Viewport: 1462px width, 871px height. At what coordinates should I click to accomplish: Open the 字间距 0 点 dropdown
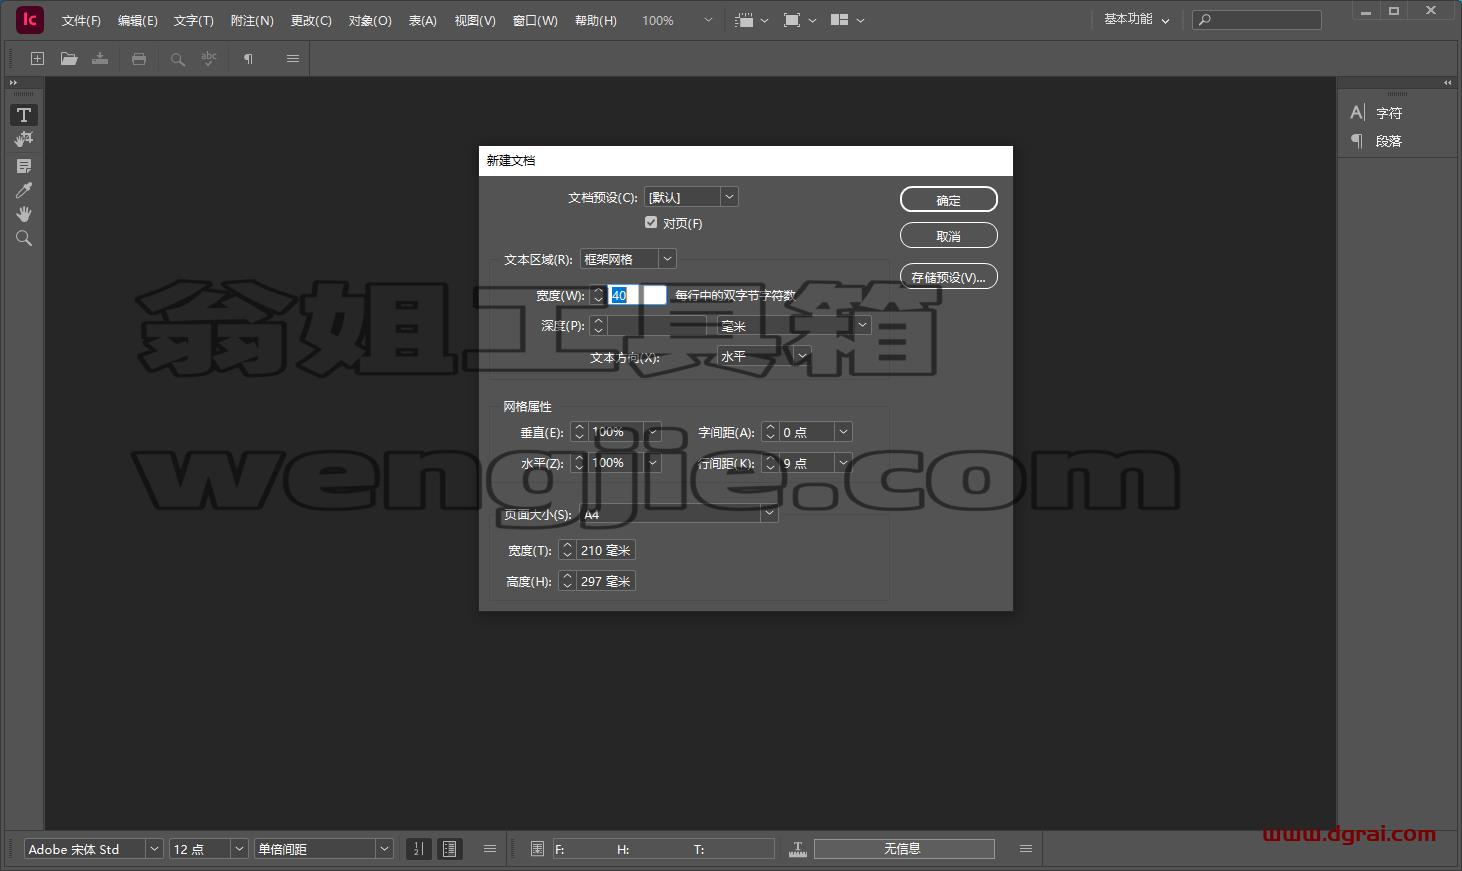coord(843,432)
